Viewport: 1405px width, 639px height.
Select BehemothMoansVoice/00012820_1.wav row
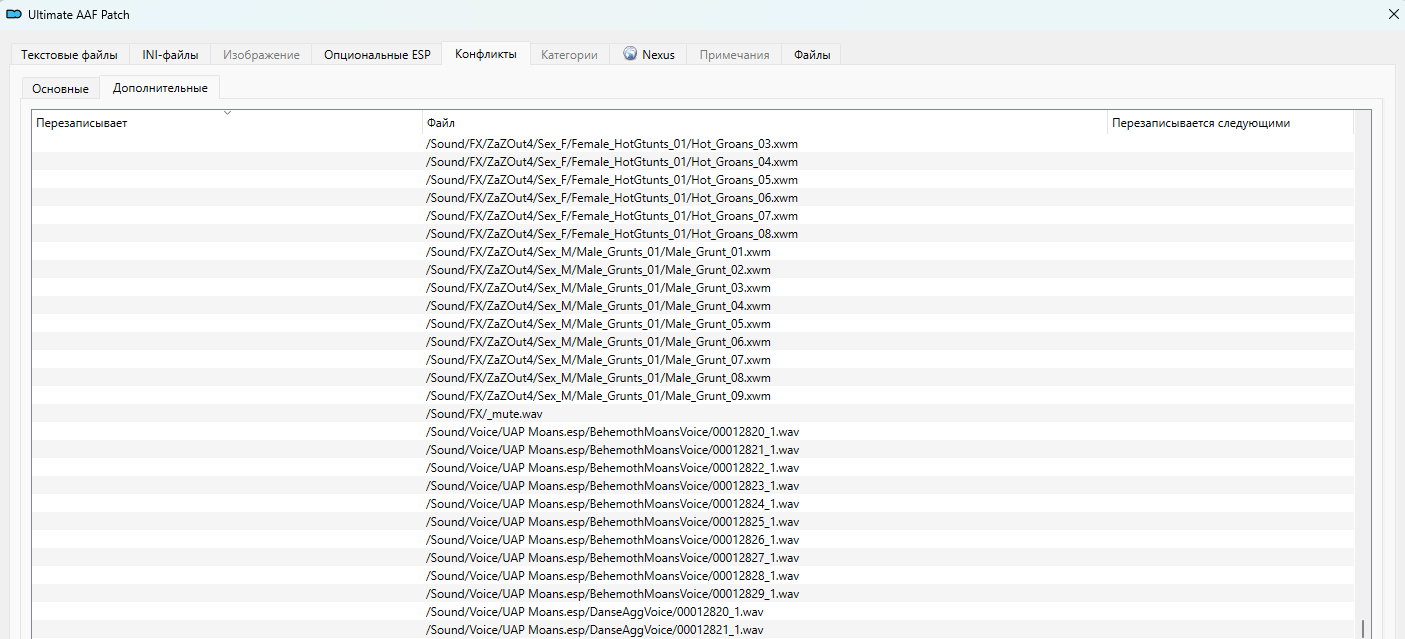pos(612,432)
